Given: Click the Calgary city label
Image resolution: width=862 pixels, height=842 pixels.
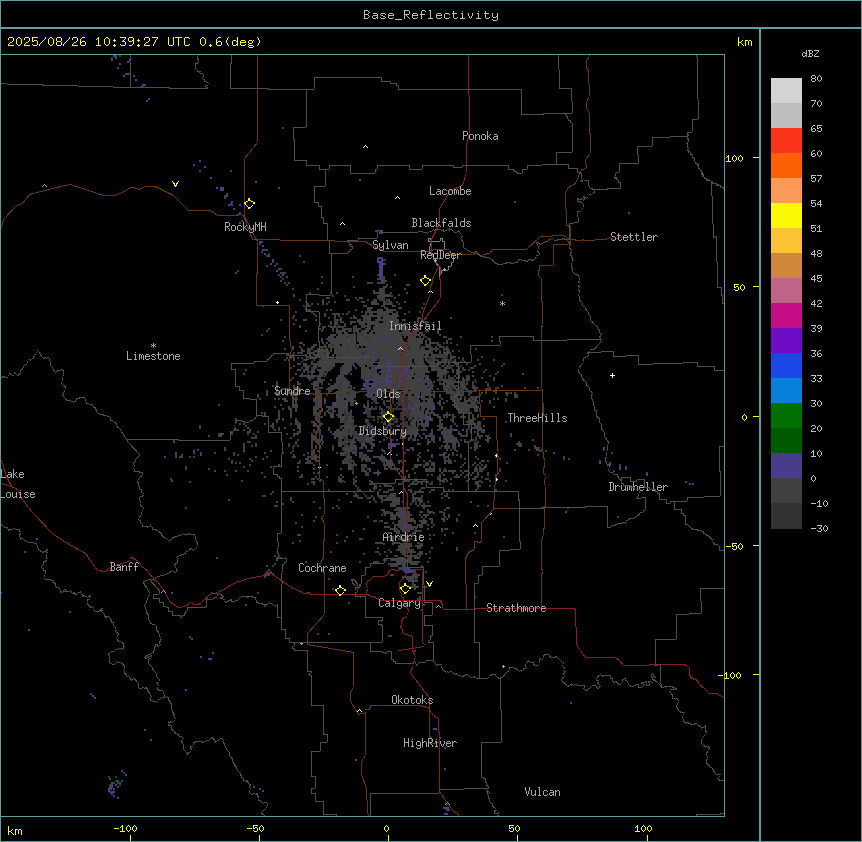Looking at the screenshot, I should pos(399,603).
